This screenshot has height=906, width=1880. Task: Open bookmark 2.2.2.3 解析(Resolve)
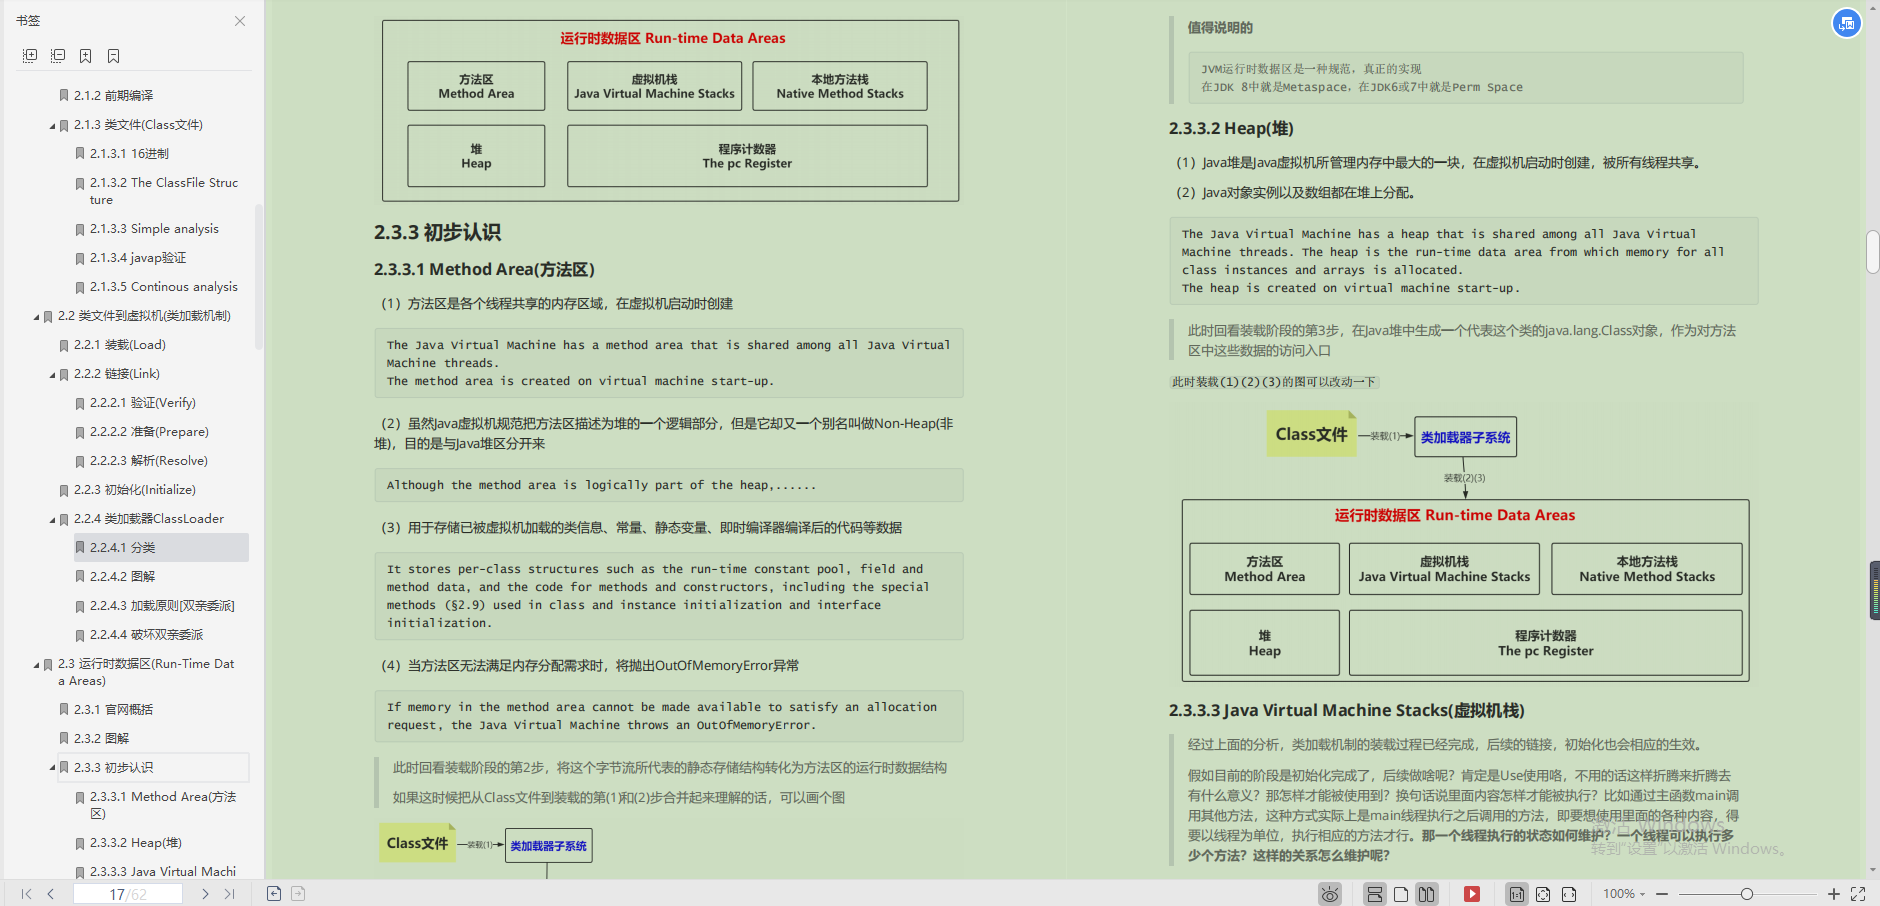tap(149, 461)
